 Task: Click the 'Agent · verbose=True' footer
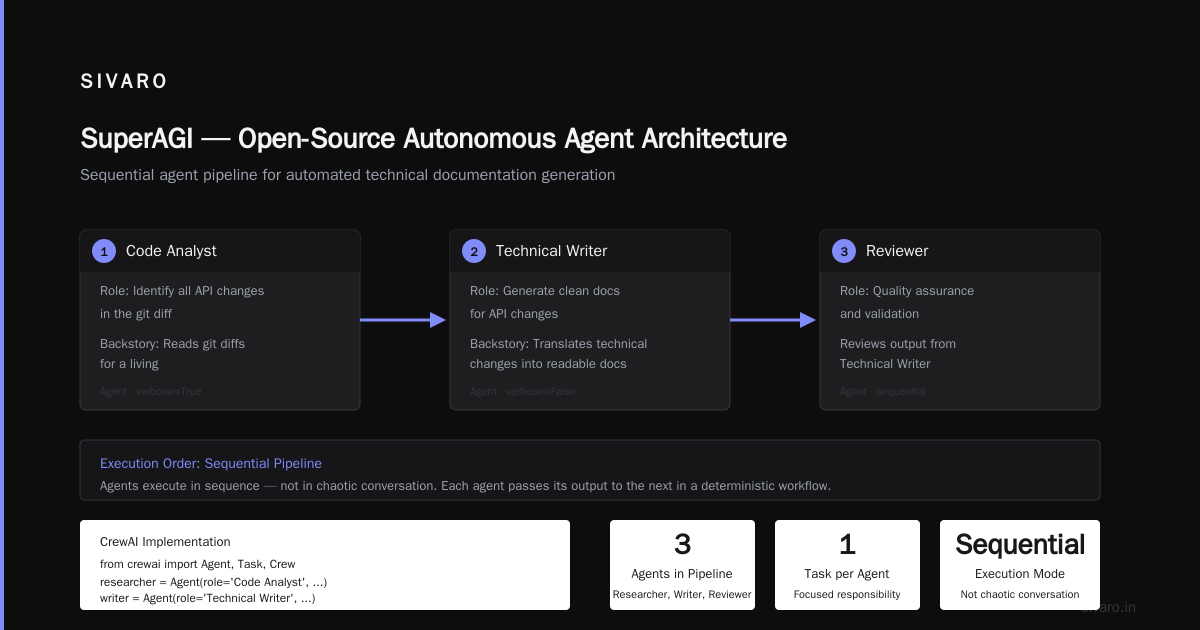coord(151,392)
